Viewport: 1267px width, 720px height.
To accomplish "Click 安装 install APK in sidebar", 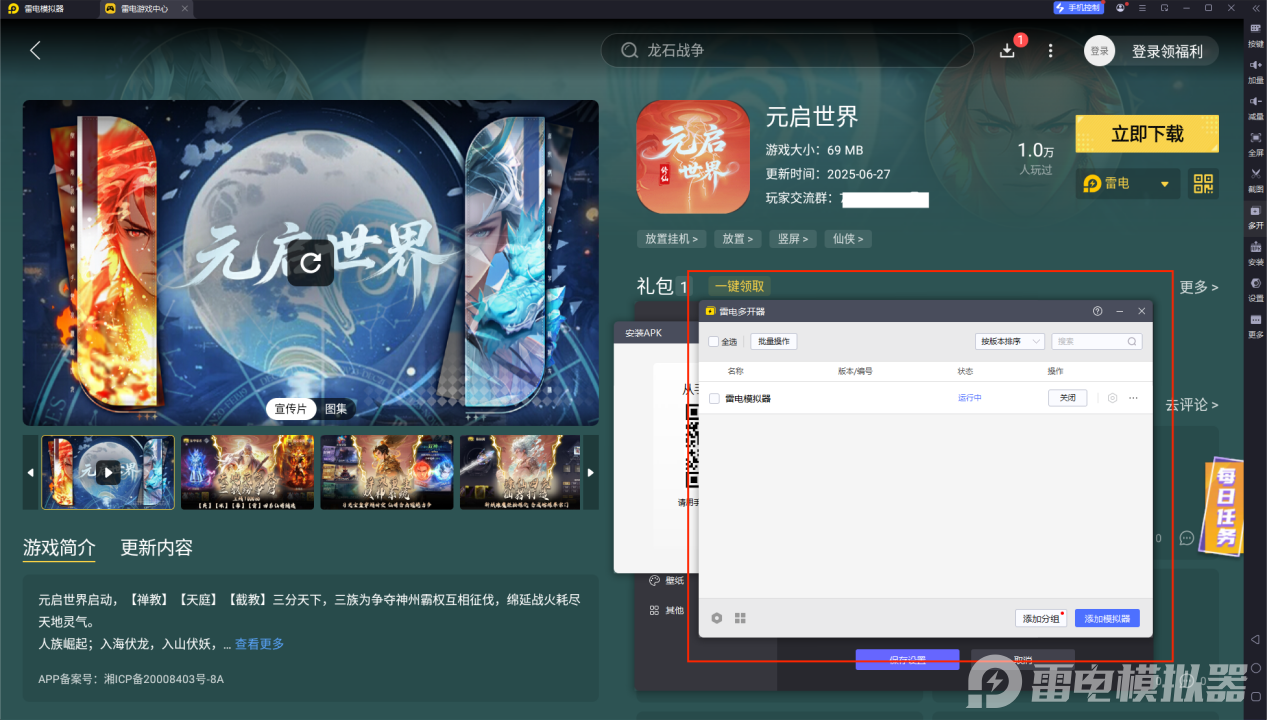I will pyautogui.click(x=1256, y=252).
